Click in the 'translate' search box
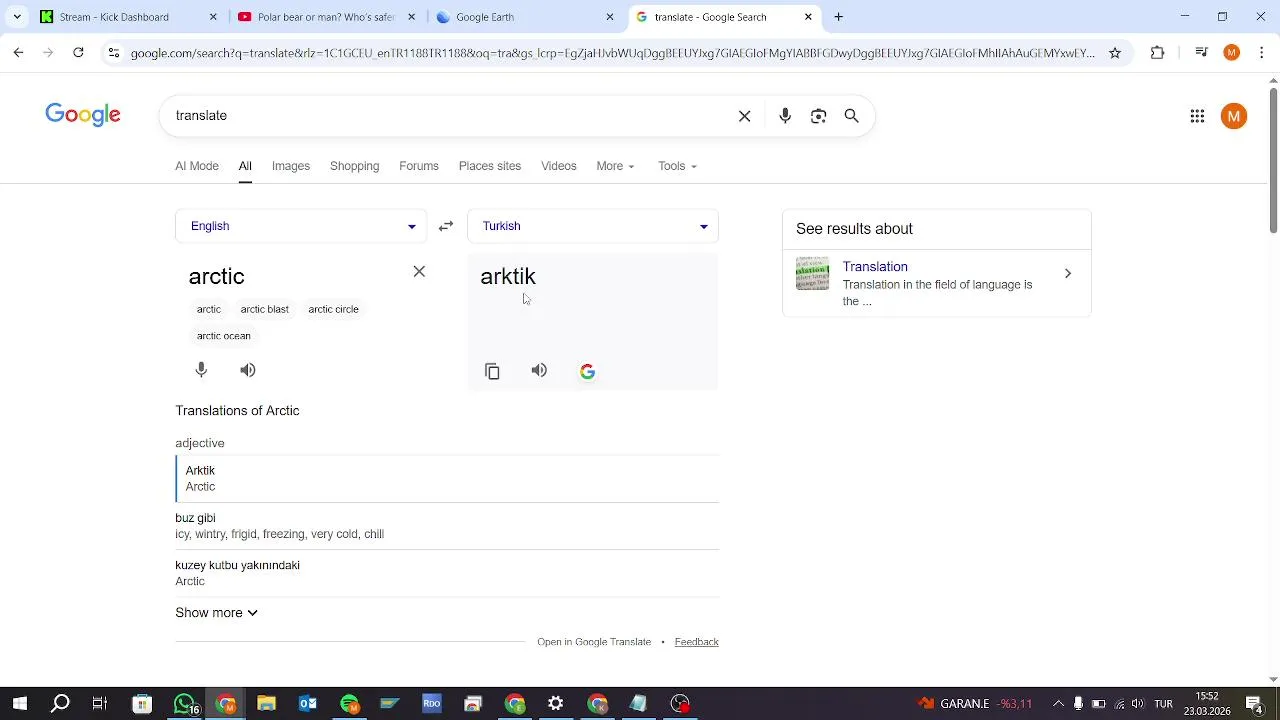 tap(450, 116)
